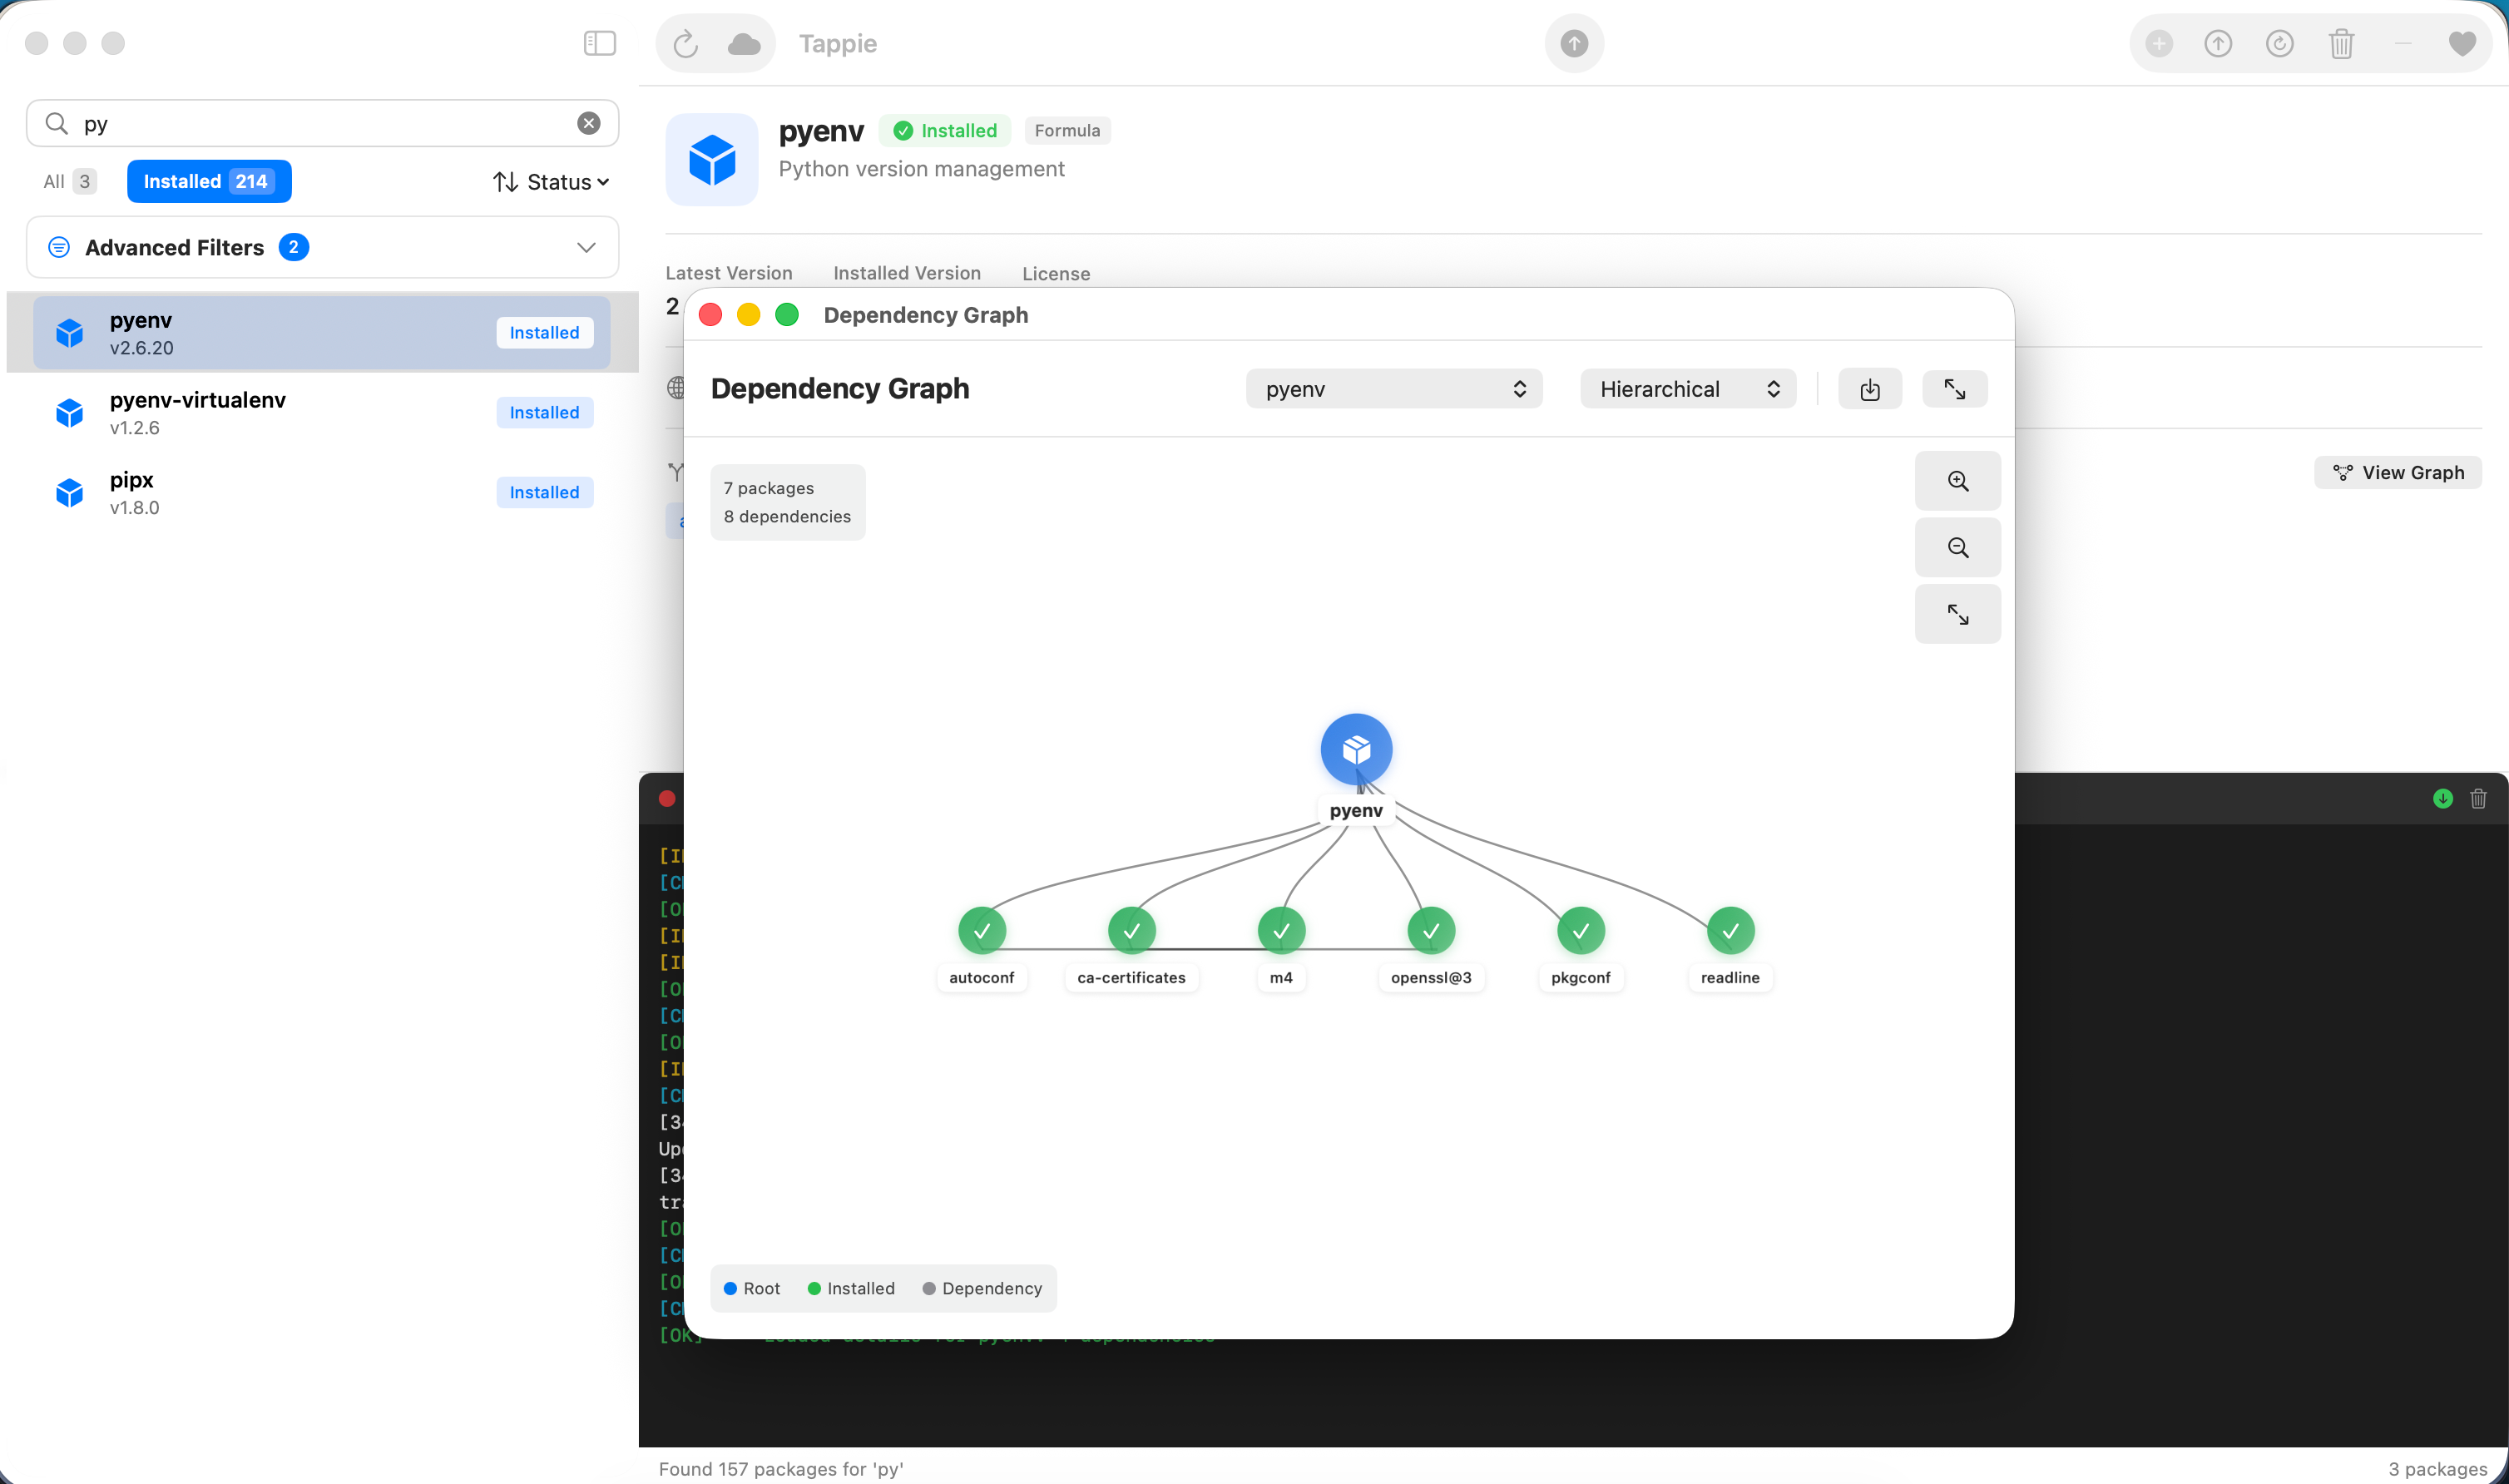Screen dimensions: 2509x1484
Task: Expand graph to fullscreen in header
Action: click(x=1954, y=389)
